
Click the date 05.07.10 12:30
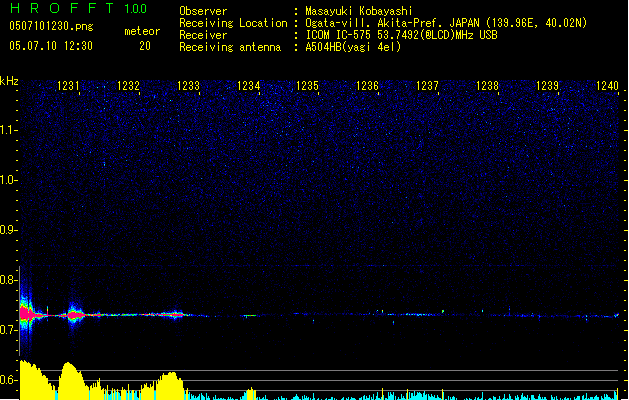point(51,46)
